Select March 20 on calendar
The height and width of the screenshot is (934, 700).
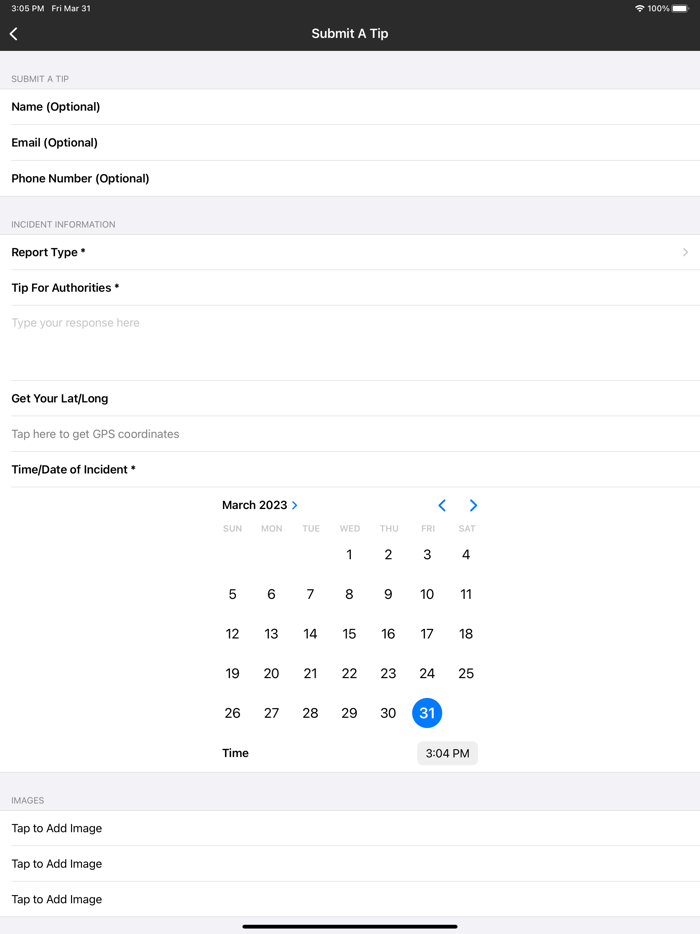(271, 673)
